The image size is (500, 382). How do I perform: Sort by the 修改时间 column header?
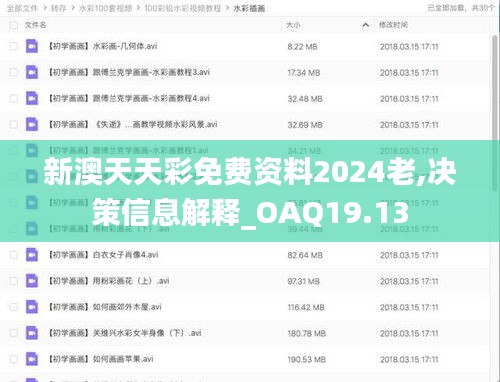pyautogui.click(x=393, y=25)
